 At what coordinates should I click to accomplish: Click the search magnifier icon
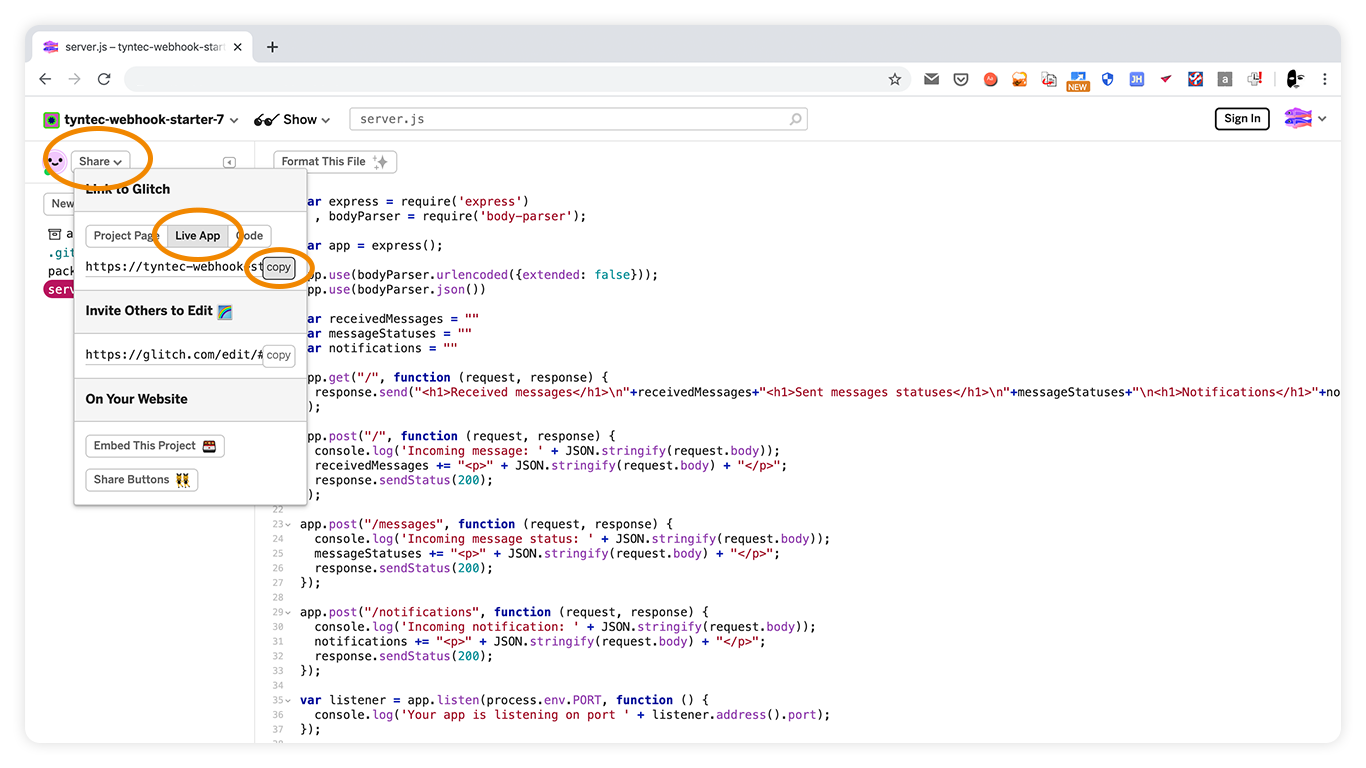coord(796,119)
